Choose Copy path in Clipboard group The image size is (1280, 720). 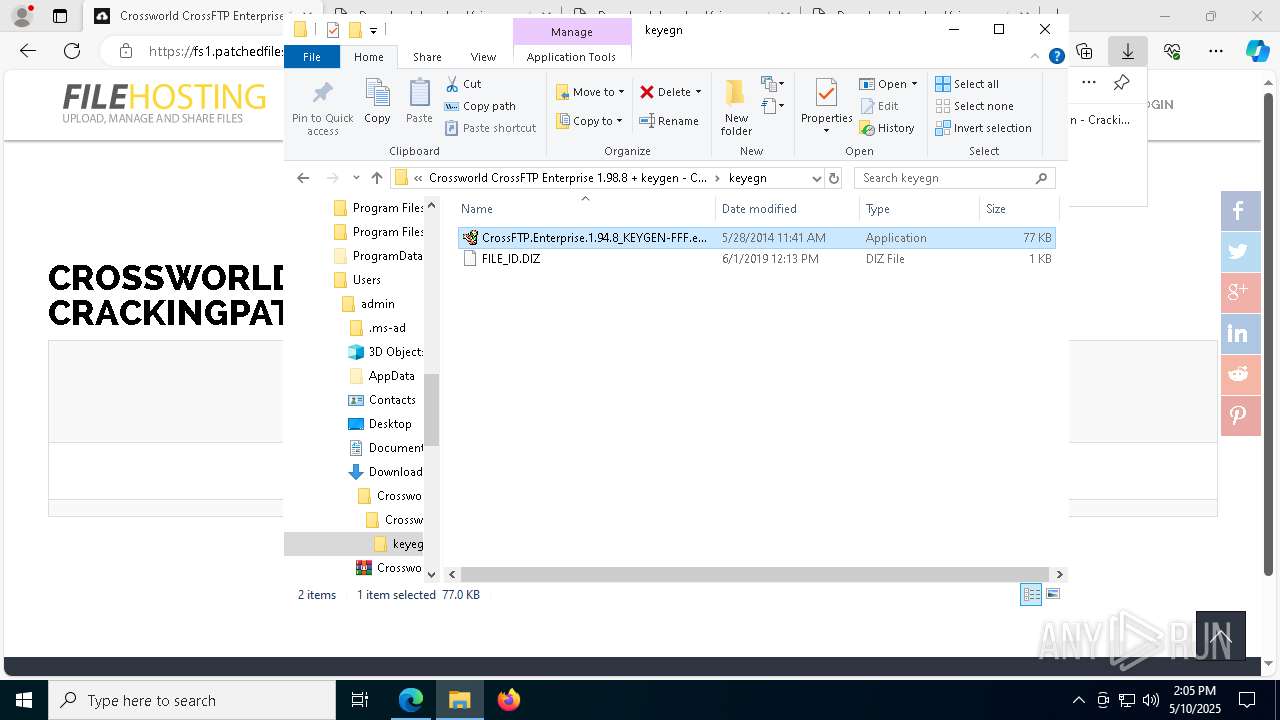(480, 106)
